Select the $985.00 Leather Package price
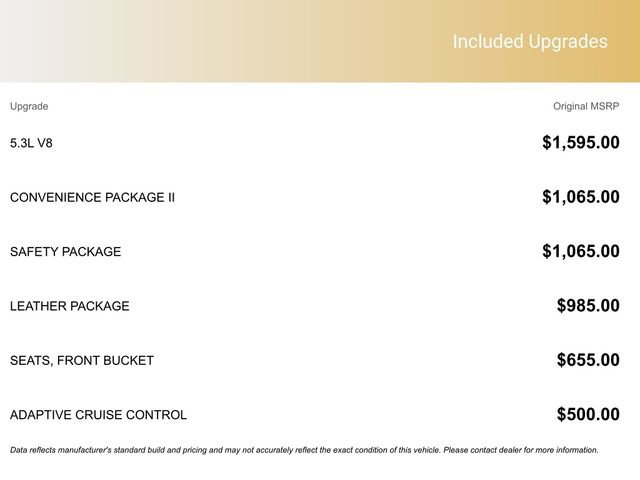Viewport: 640px width, 480px height. click(588, 306)
